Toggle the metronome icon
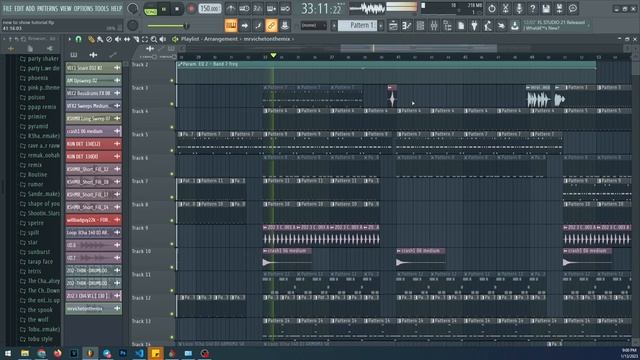This screenshot has height=360, width=640. click(x=231, y=9)
